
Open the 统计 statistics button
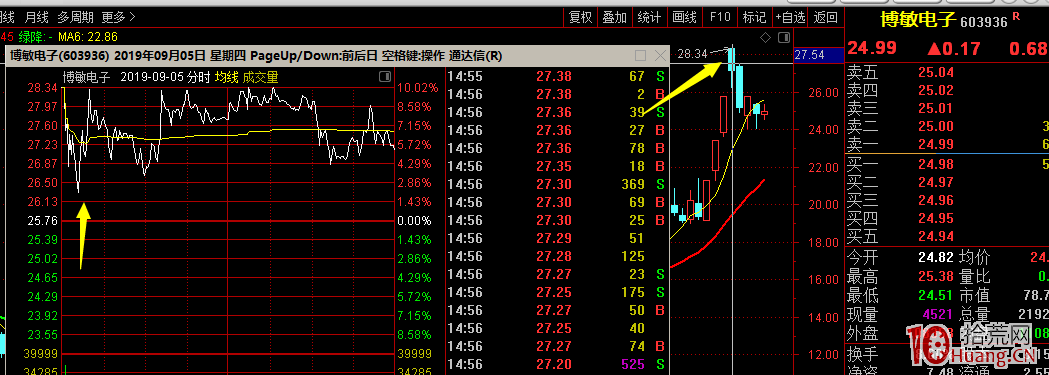pyautogui.click(x=649, y=17)
